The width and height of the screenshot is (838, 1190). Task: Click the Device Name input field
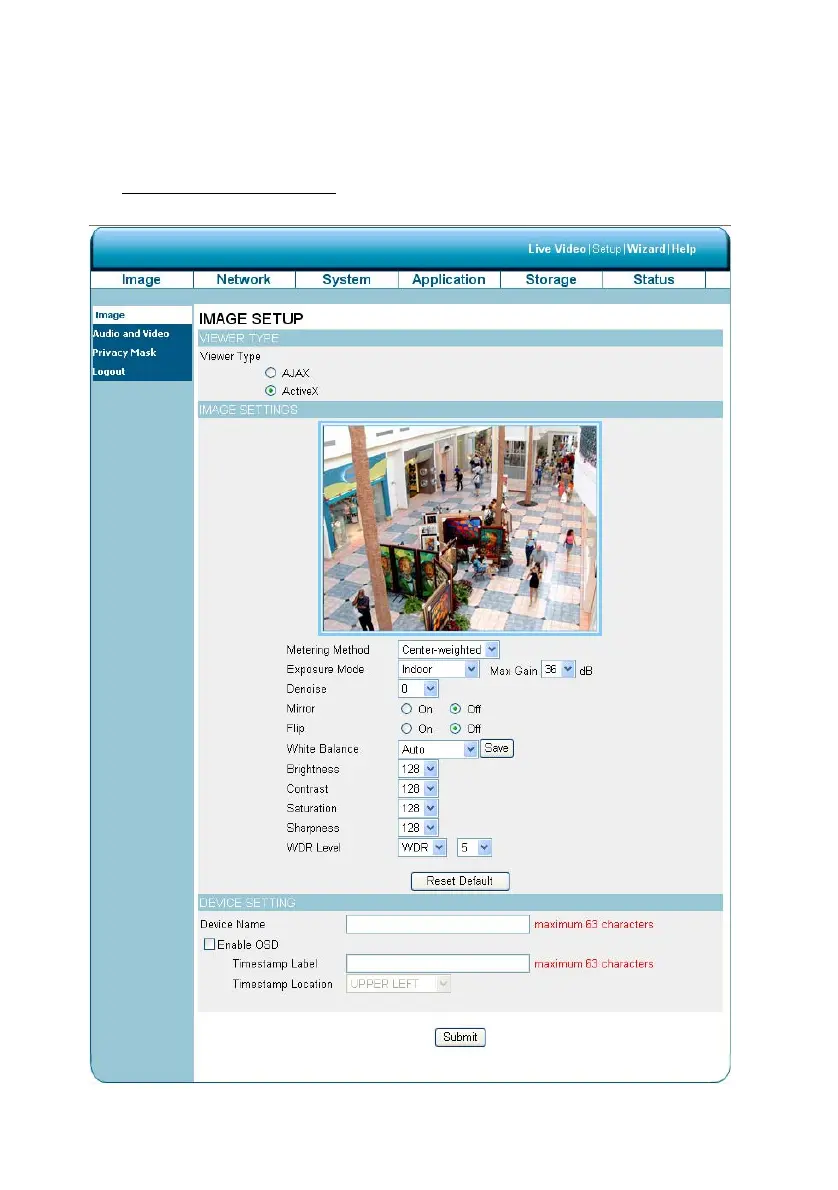tap(438, 924)
